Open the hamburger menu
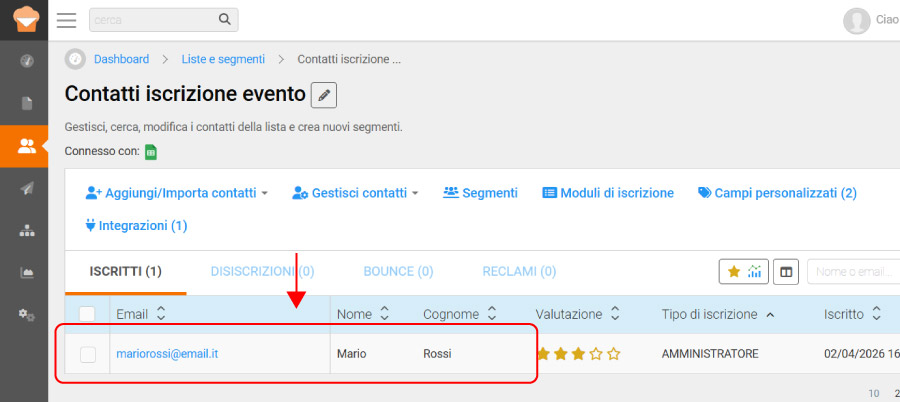Viewport: 900px width, 402px height. pos(66,20)
